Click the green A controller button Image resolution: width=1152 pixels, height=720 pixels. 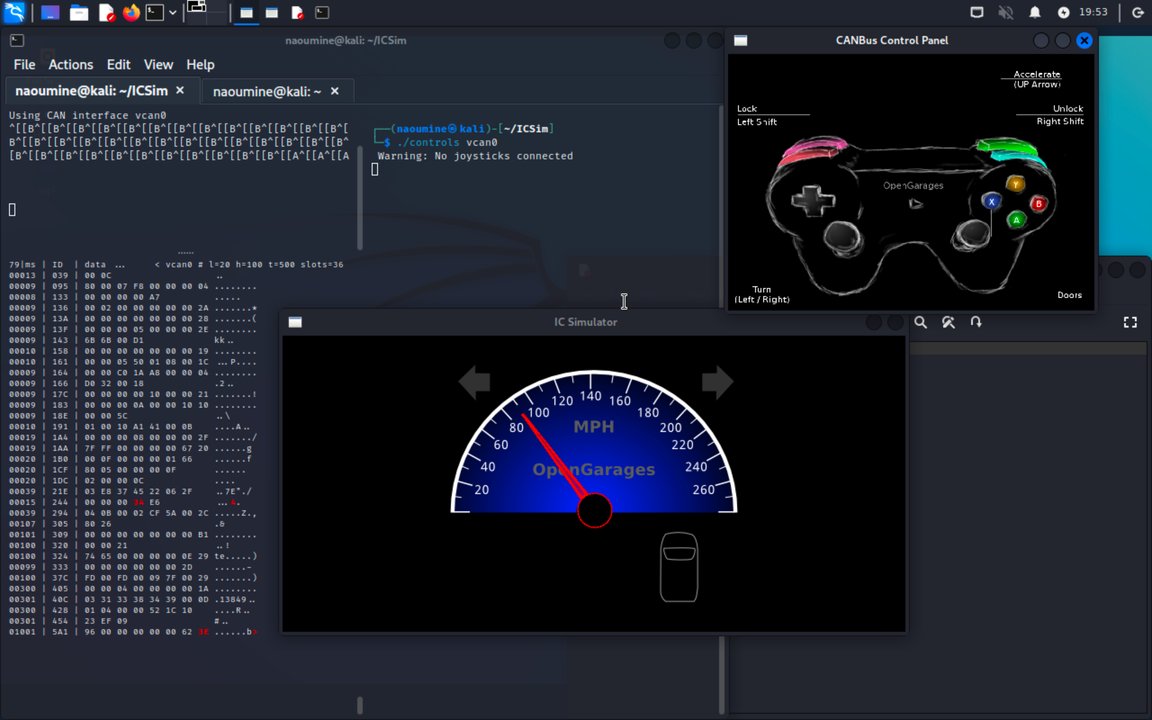(x=1016, y=220)
